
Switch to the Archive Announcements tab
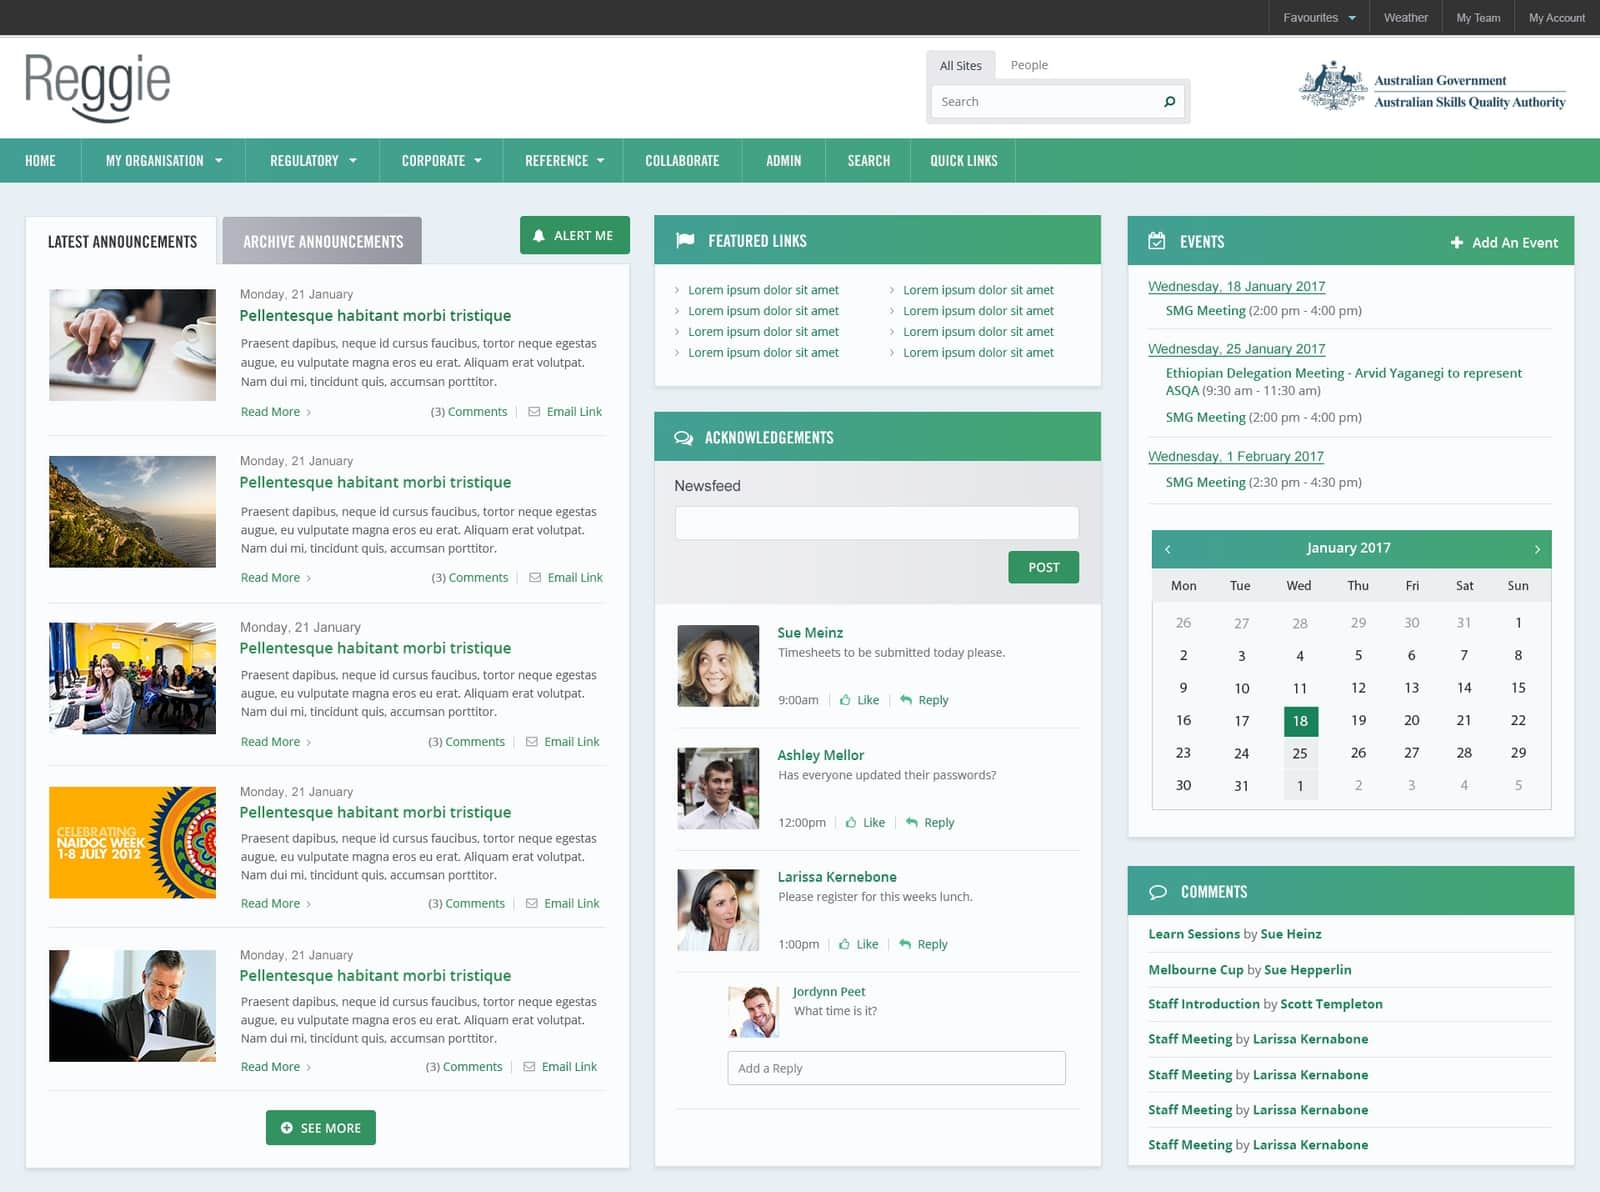click(x=321, y=240)
